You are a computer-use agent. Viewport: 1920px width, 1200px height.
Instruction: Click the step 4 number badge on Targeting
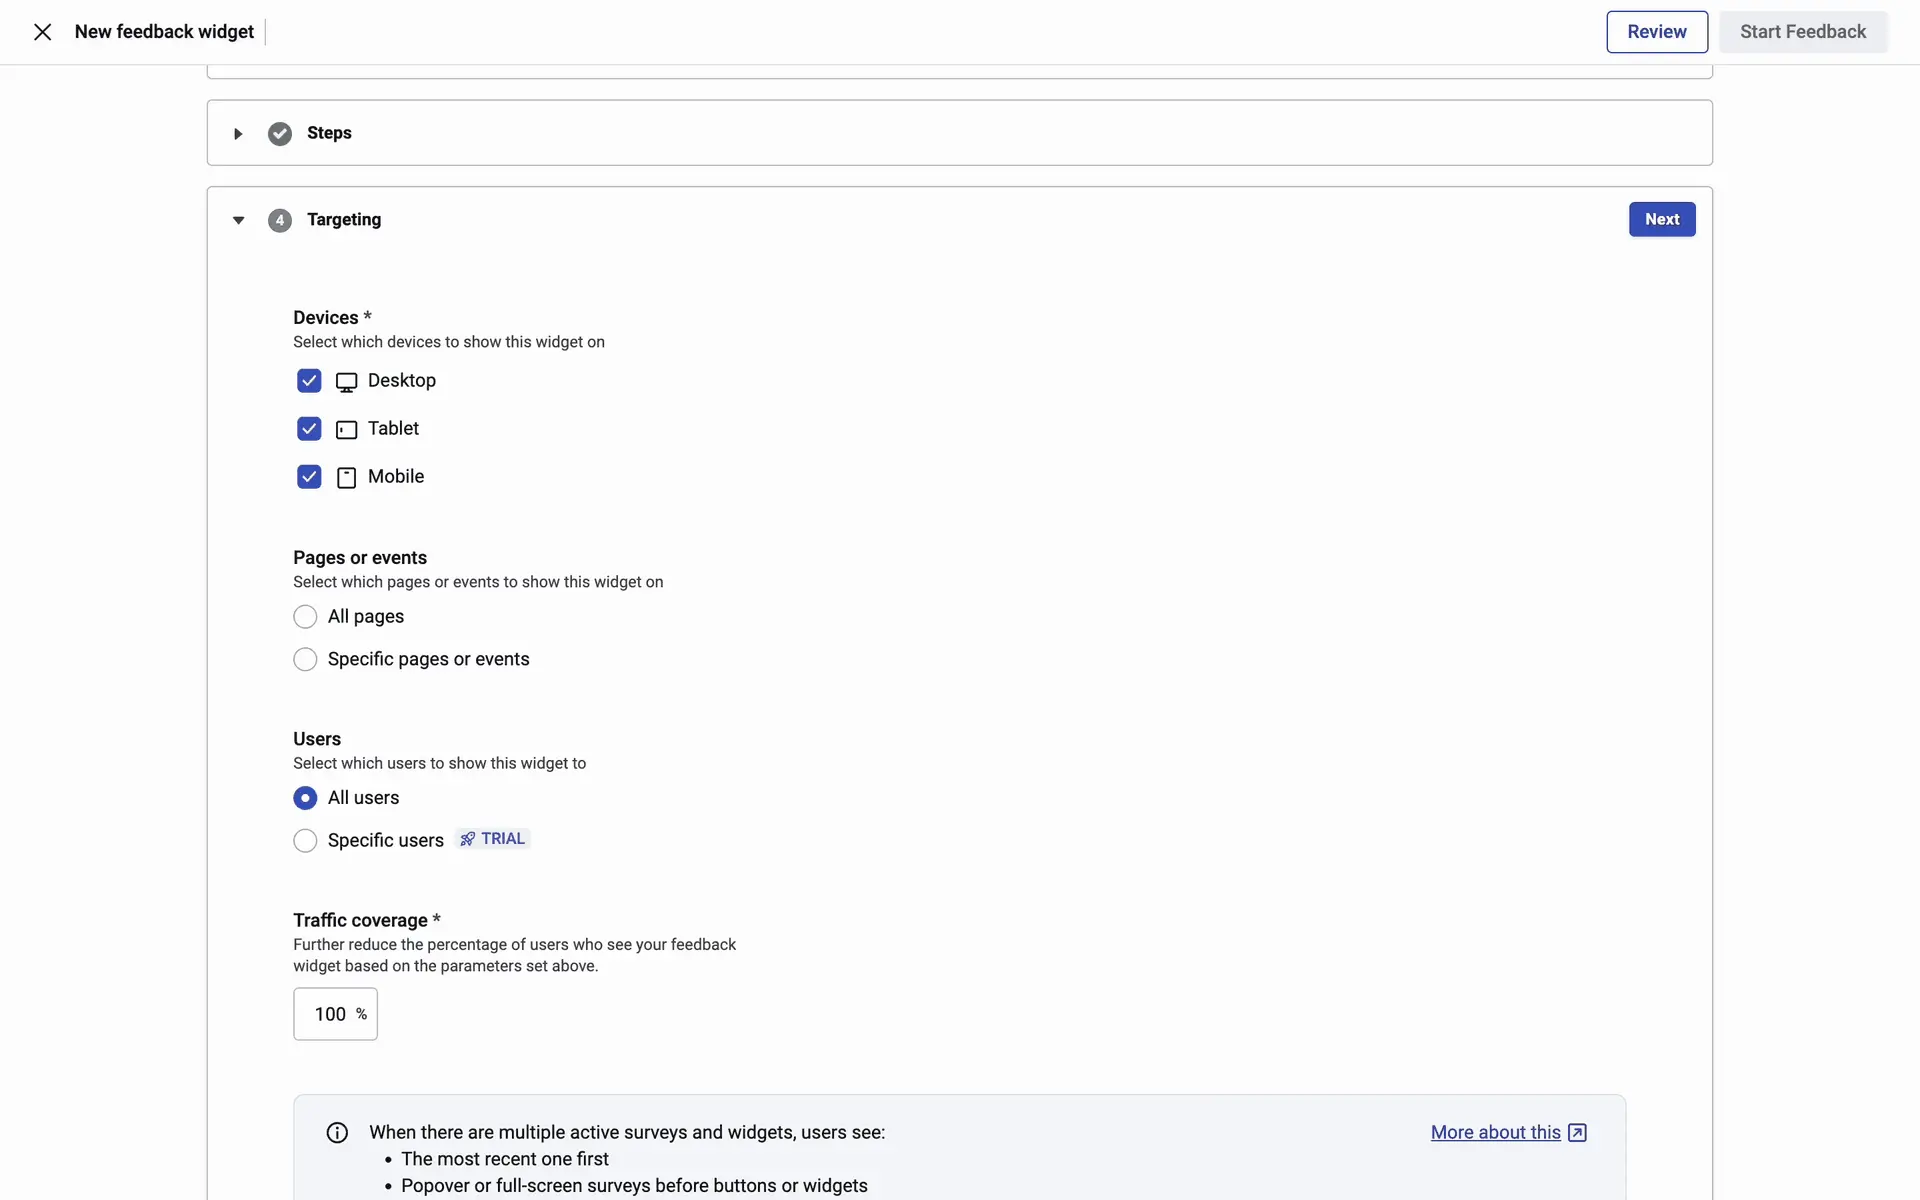coord(280,220)
